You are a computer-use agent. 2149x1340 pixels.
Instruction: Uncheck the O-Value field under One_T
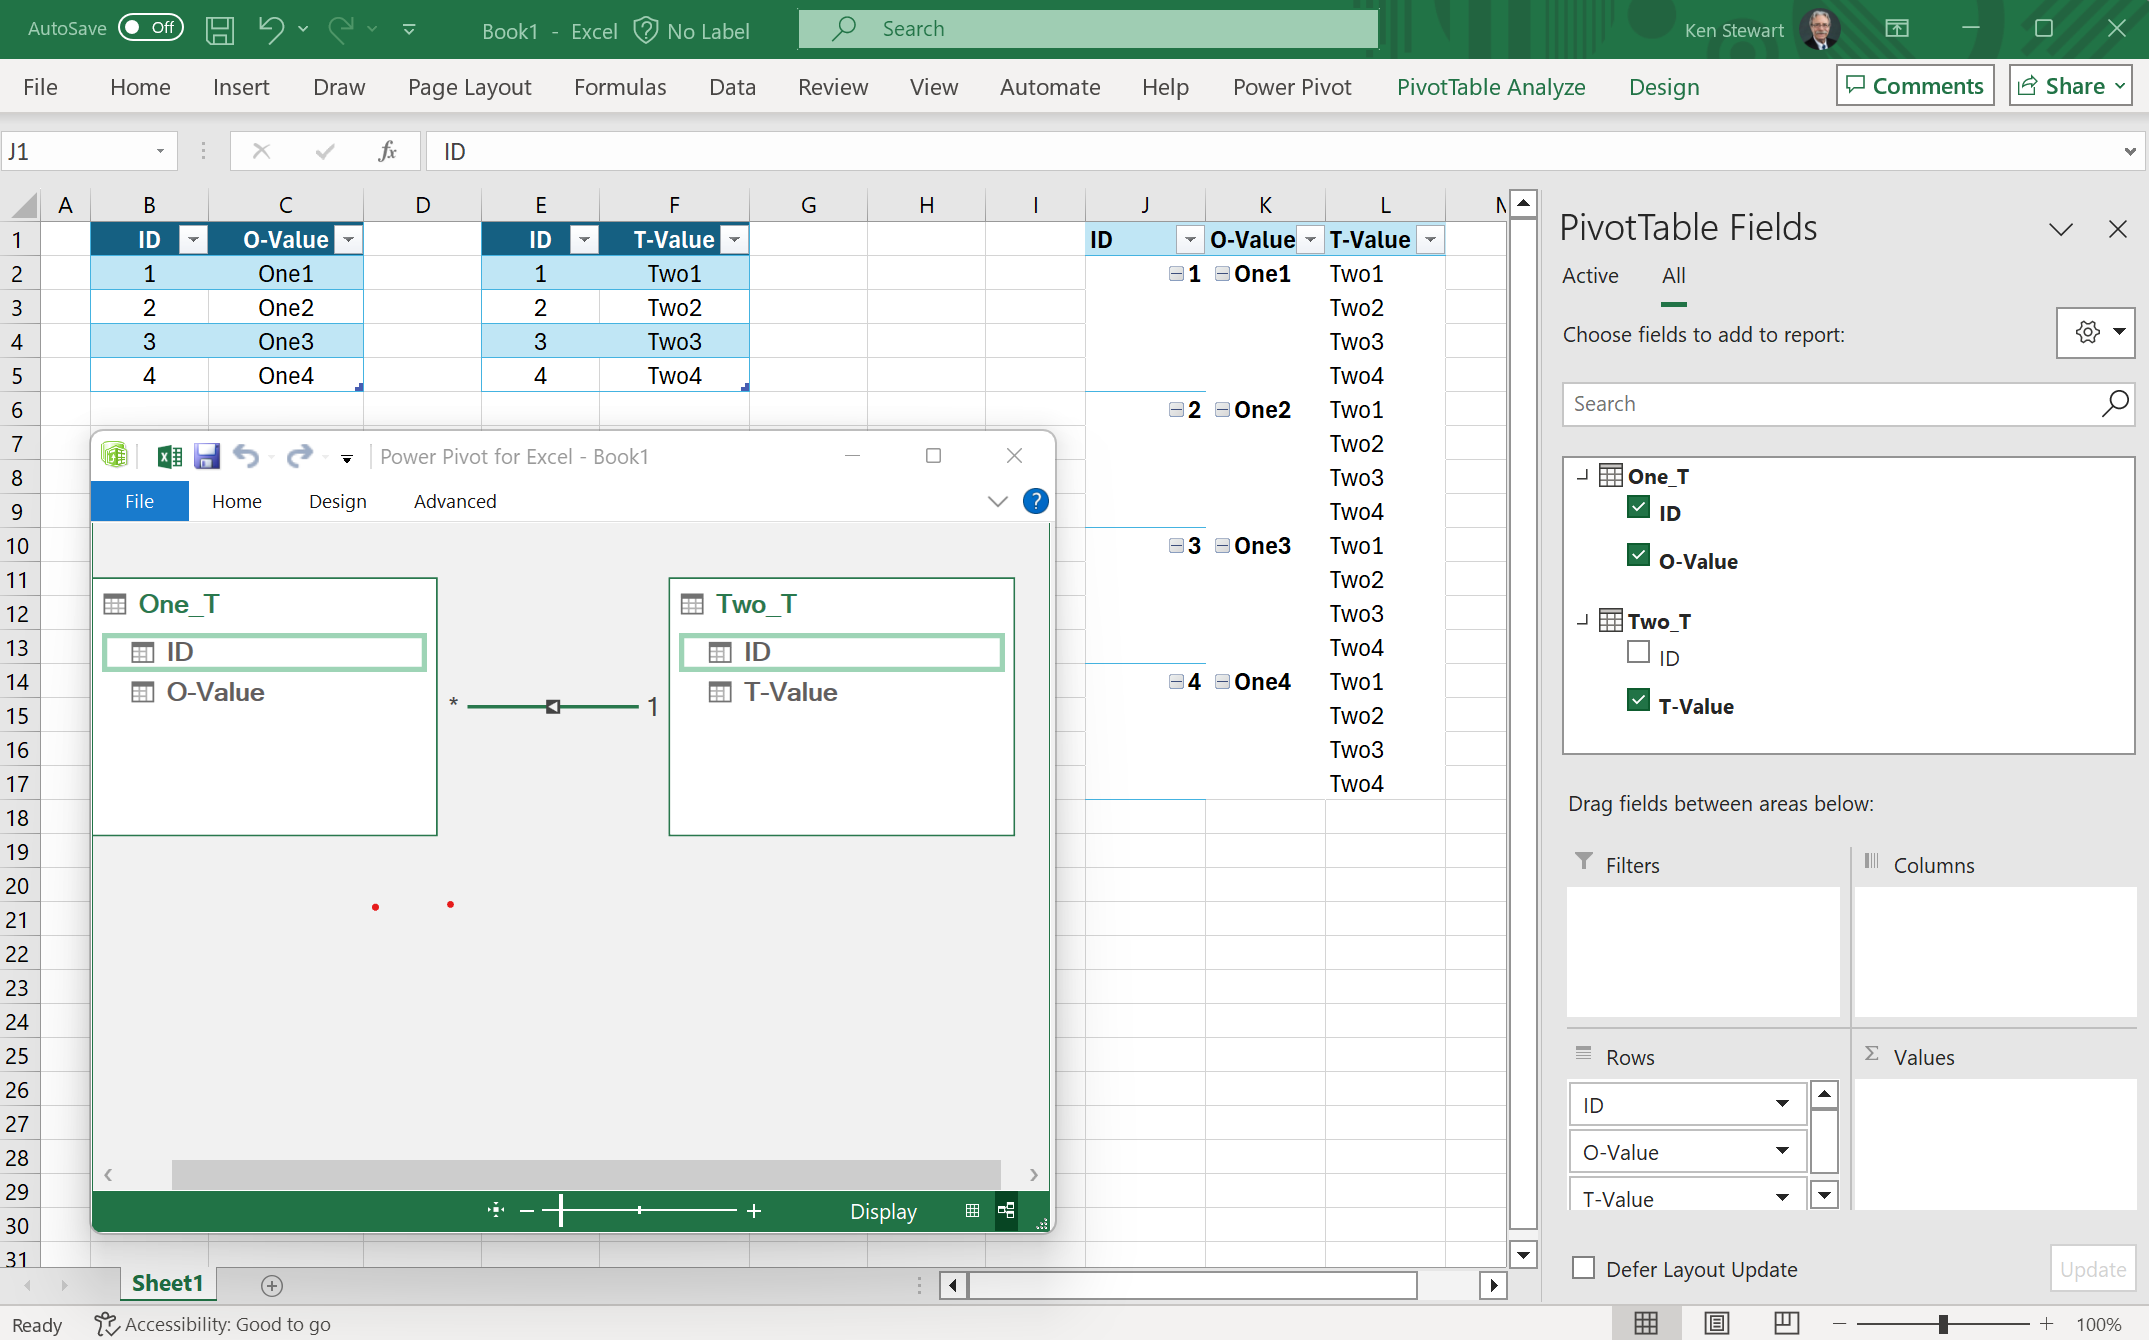tap(1637, 554)
